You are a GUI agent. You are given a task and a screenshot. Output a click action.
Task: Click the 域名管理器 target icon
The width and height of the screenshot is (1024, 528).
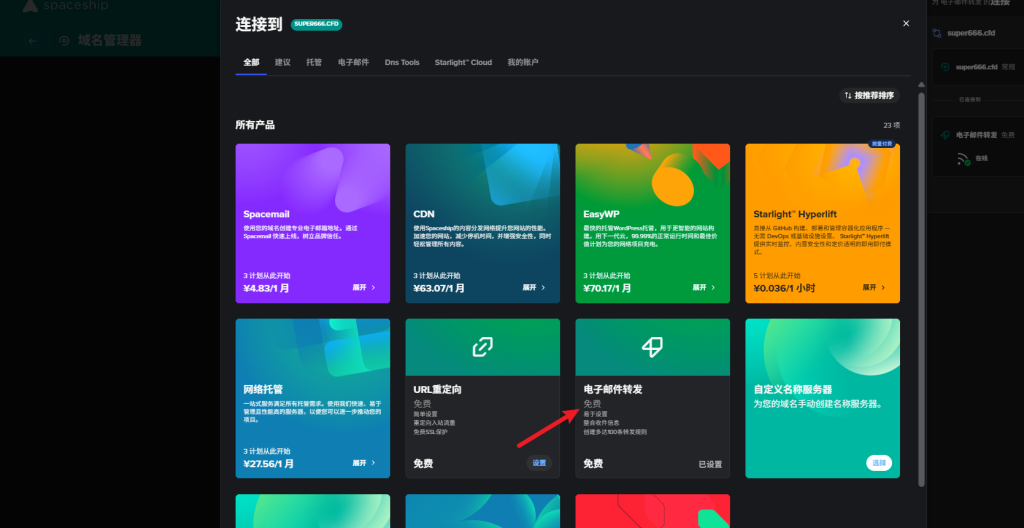[64, 41]
